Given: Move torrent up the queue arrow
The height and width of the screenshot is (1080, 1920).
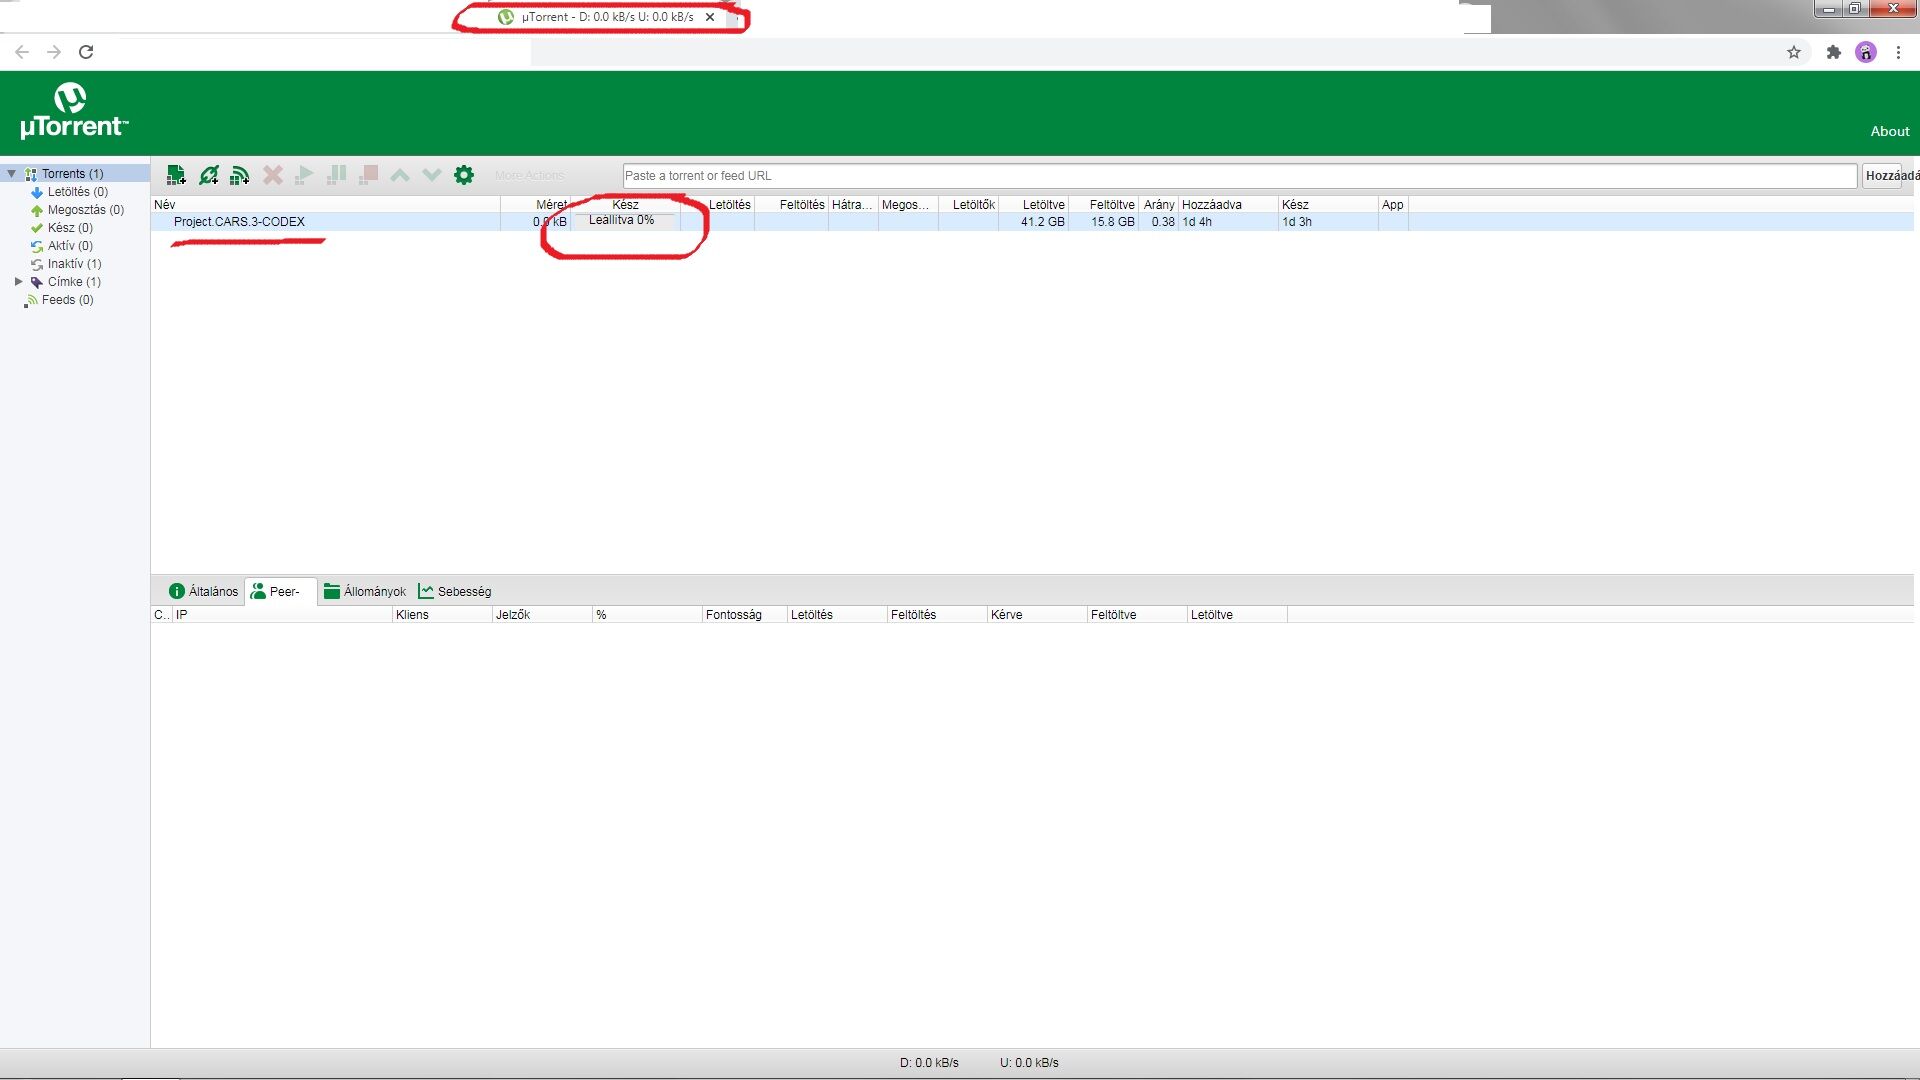Looking at the screenshot, I should click(x=400, y=175).
